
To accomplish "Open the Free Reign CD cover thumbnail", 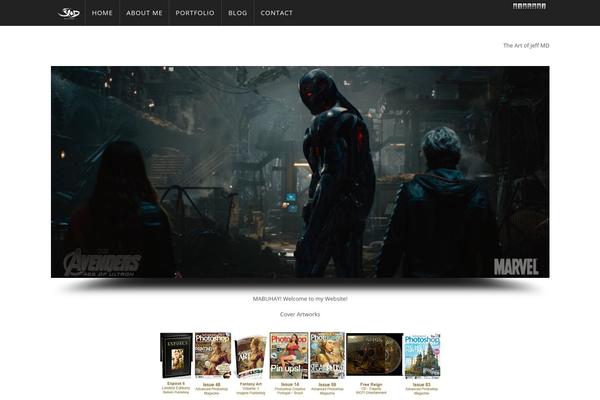I will coord(375,354).
